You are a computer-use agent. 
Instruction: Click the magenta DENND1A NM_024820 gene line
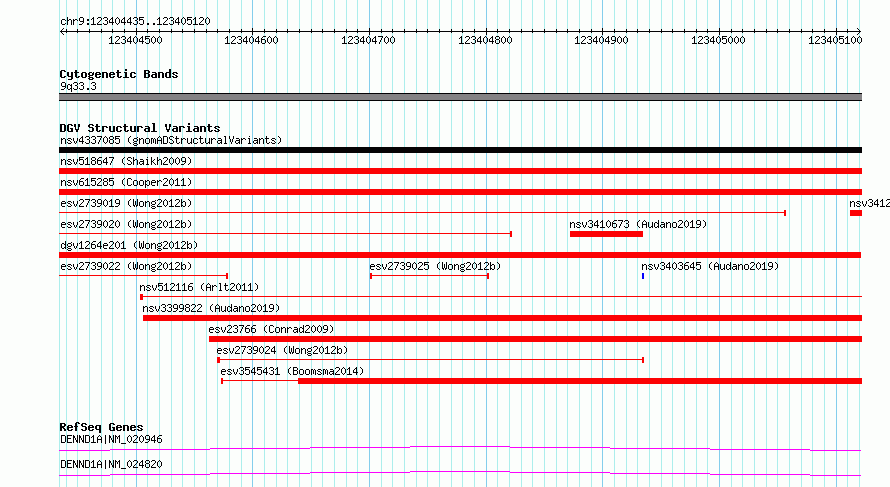click(460, 473)
